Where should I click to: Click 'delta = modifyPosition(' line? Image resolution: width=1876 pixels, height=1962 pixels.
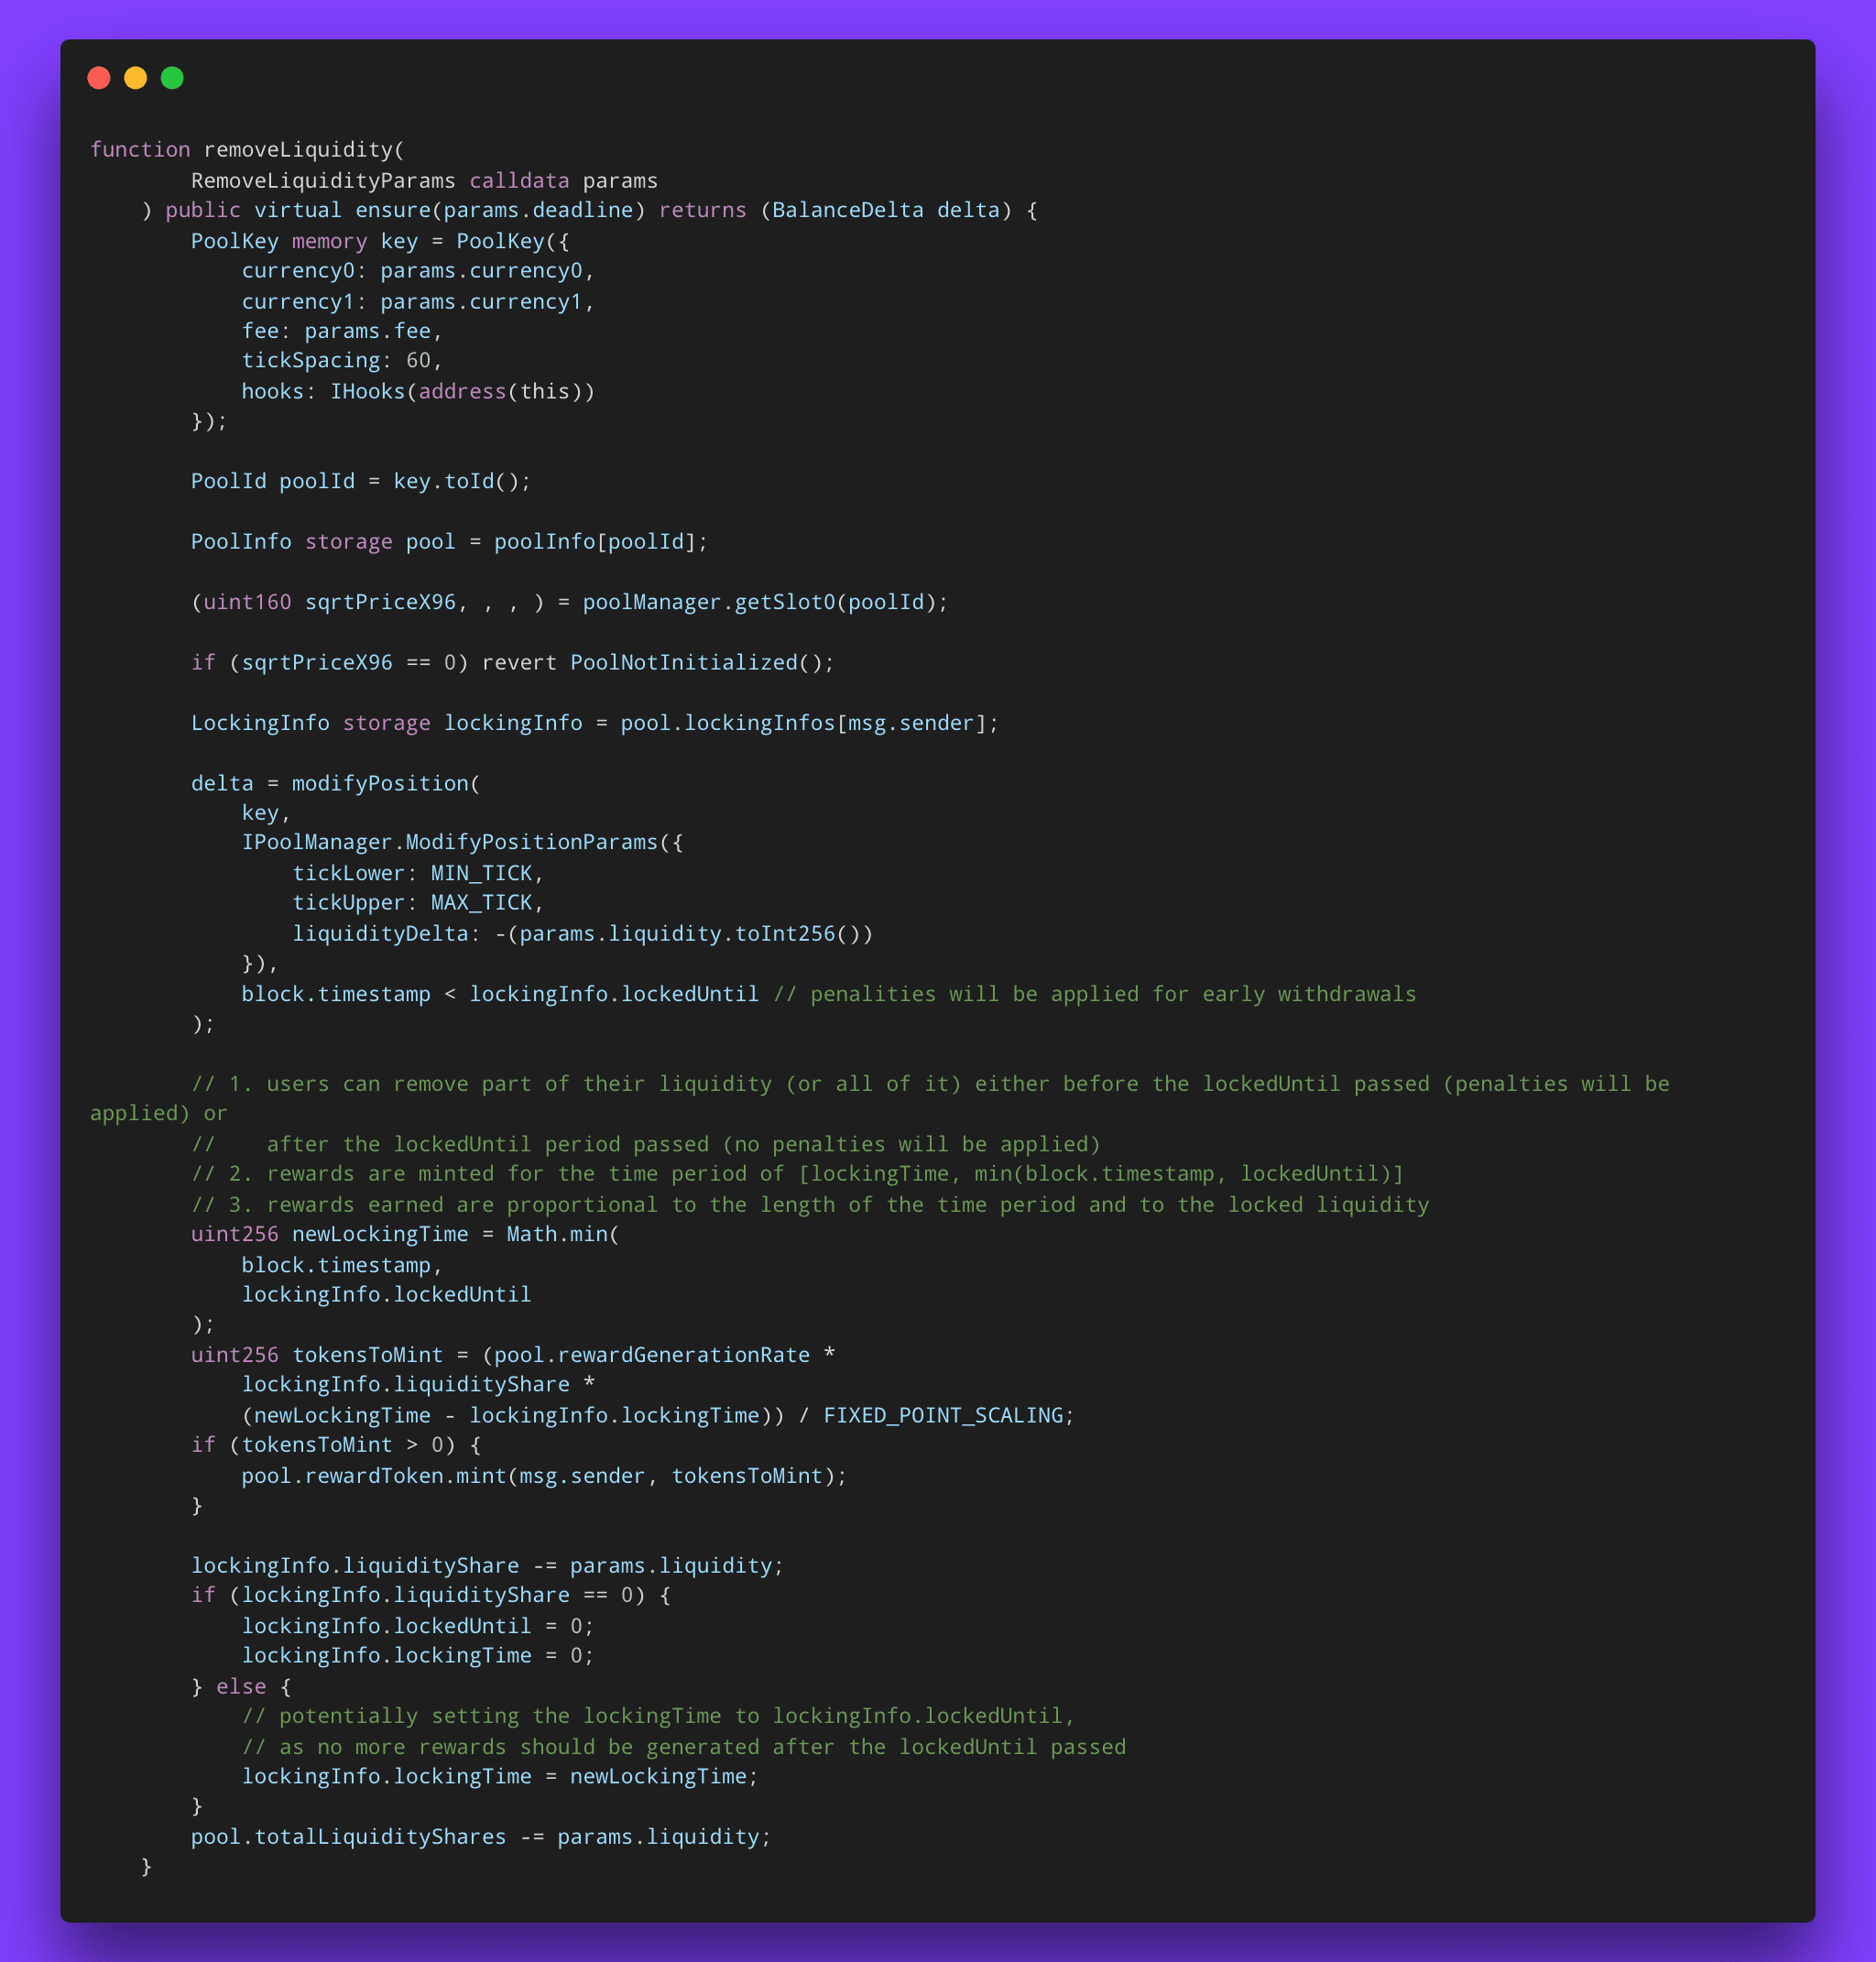336,783
